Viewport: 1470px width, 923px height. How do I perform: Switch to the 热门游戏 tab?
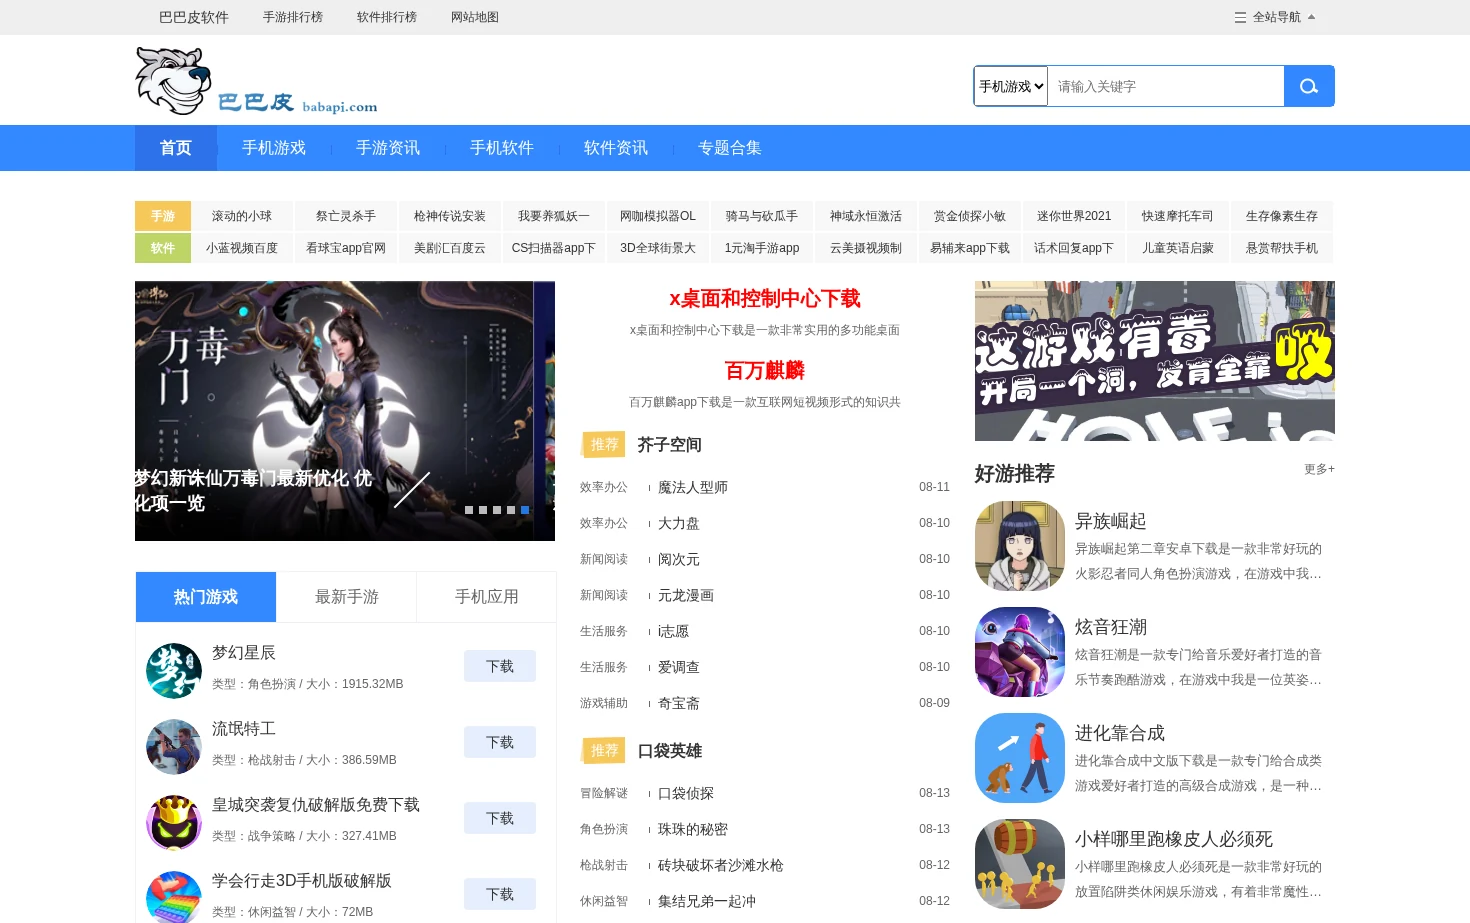pos(206,597)
